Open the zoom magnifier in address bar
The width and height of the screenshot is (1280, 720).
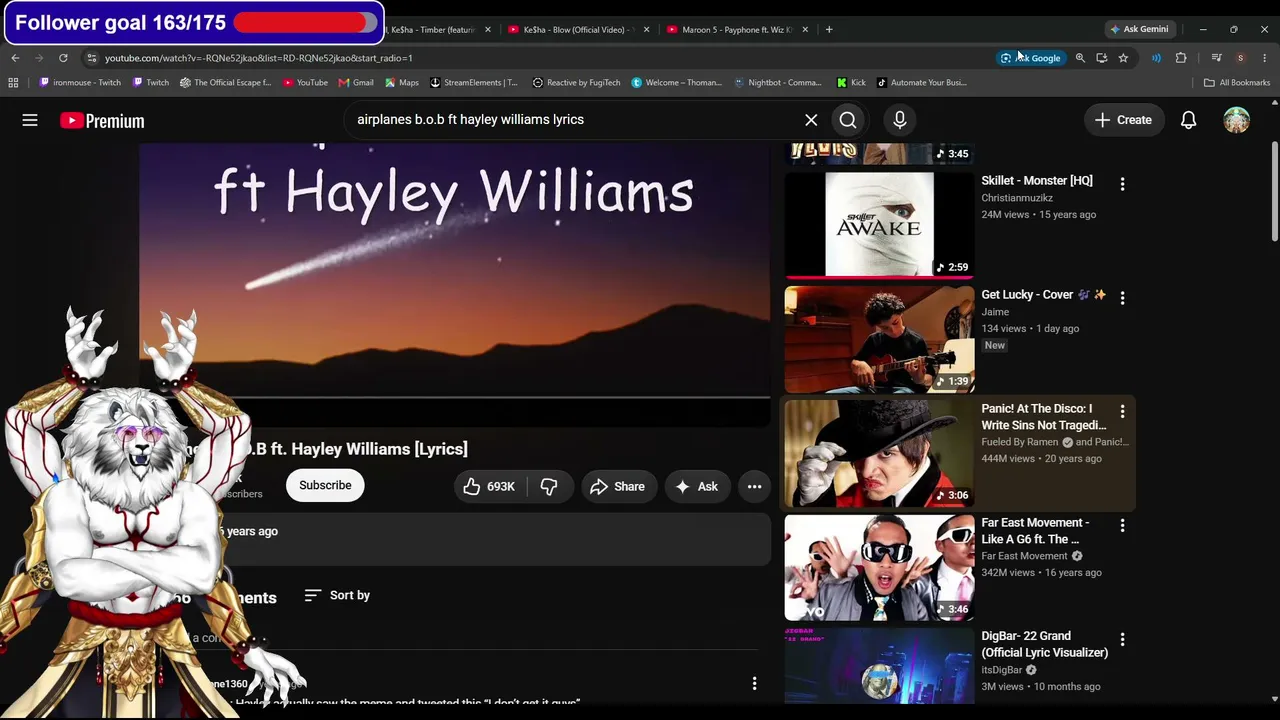coord(1080,58)
